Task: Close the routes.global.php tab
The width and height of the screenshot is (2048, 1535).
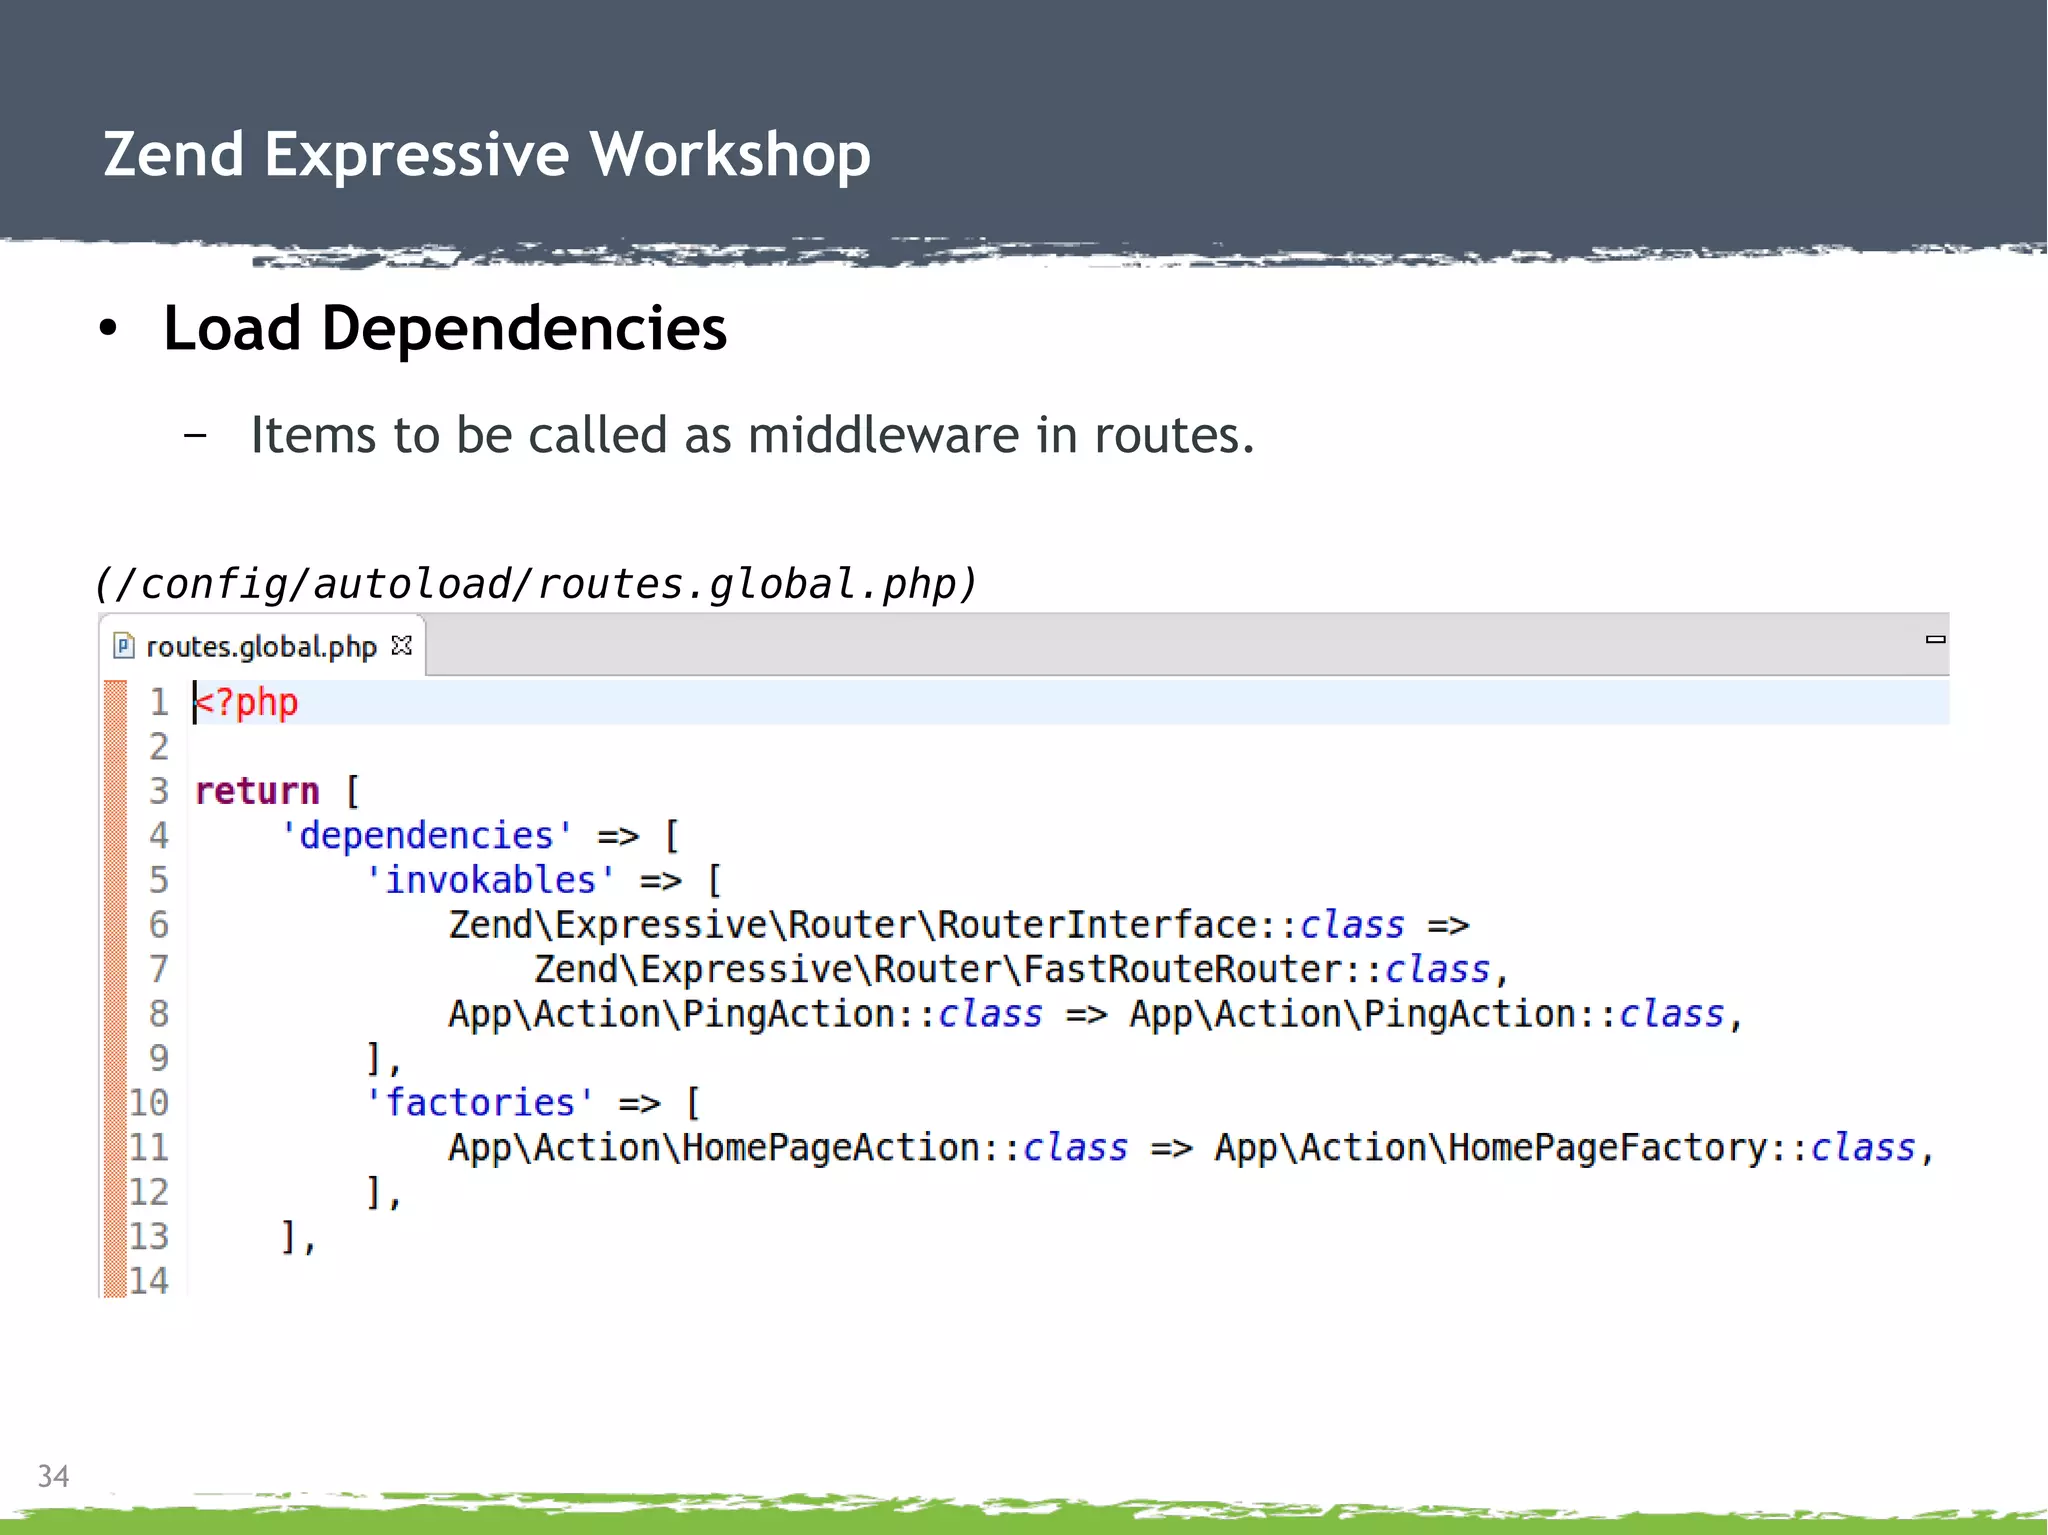Action: [402, 646]
